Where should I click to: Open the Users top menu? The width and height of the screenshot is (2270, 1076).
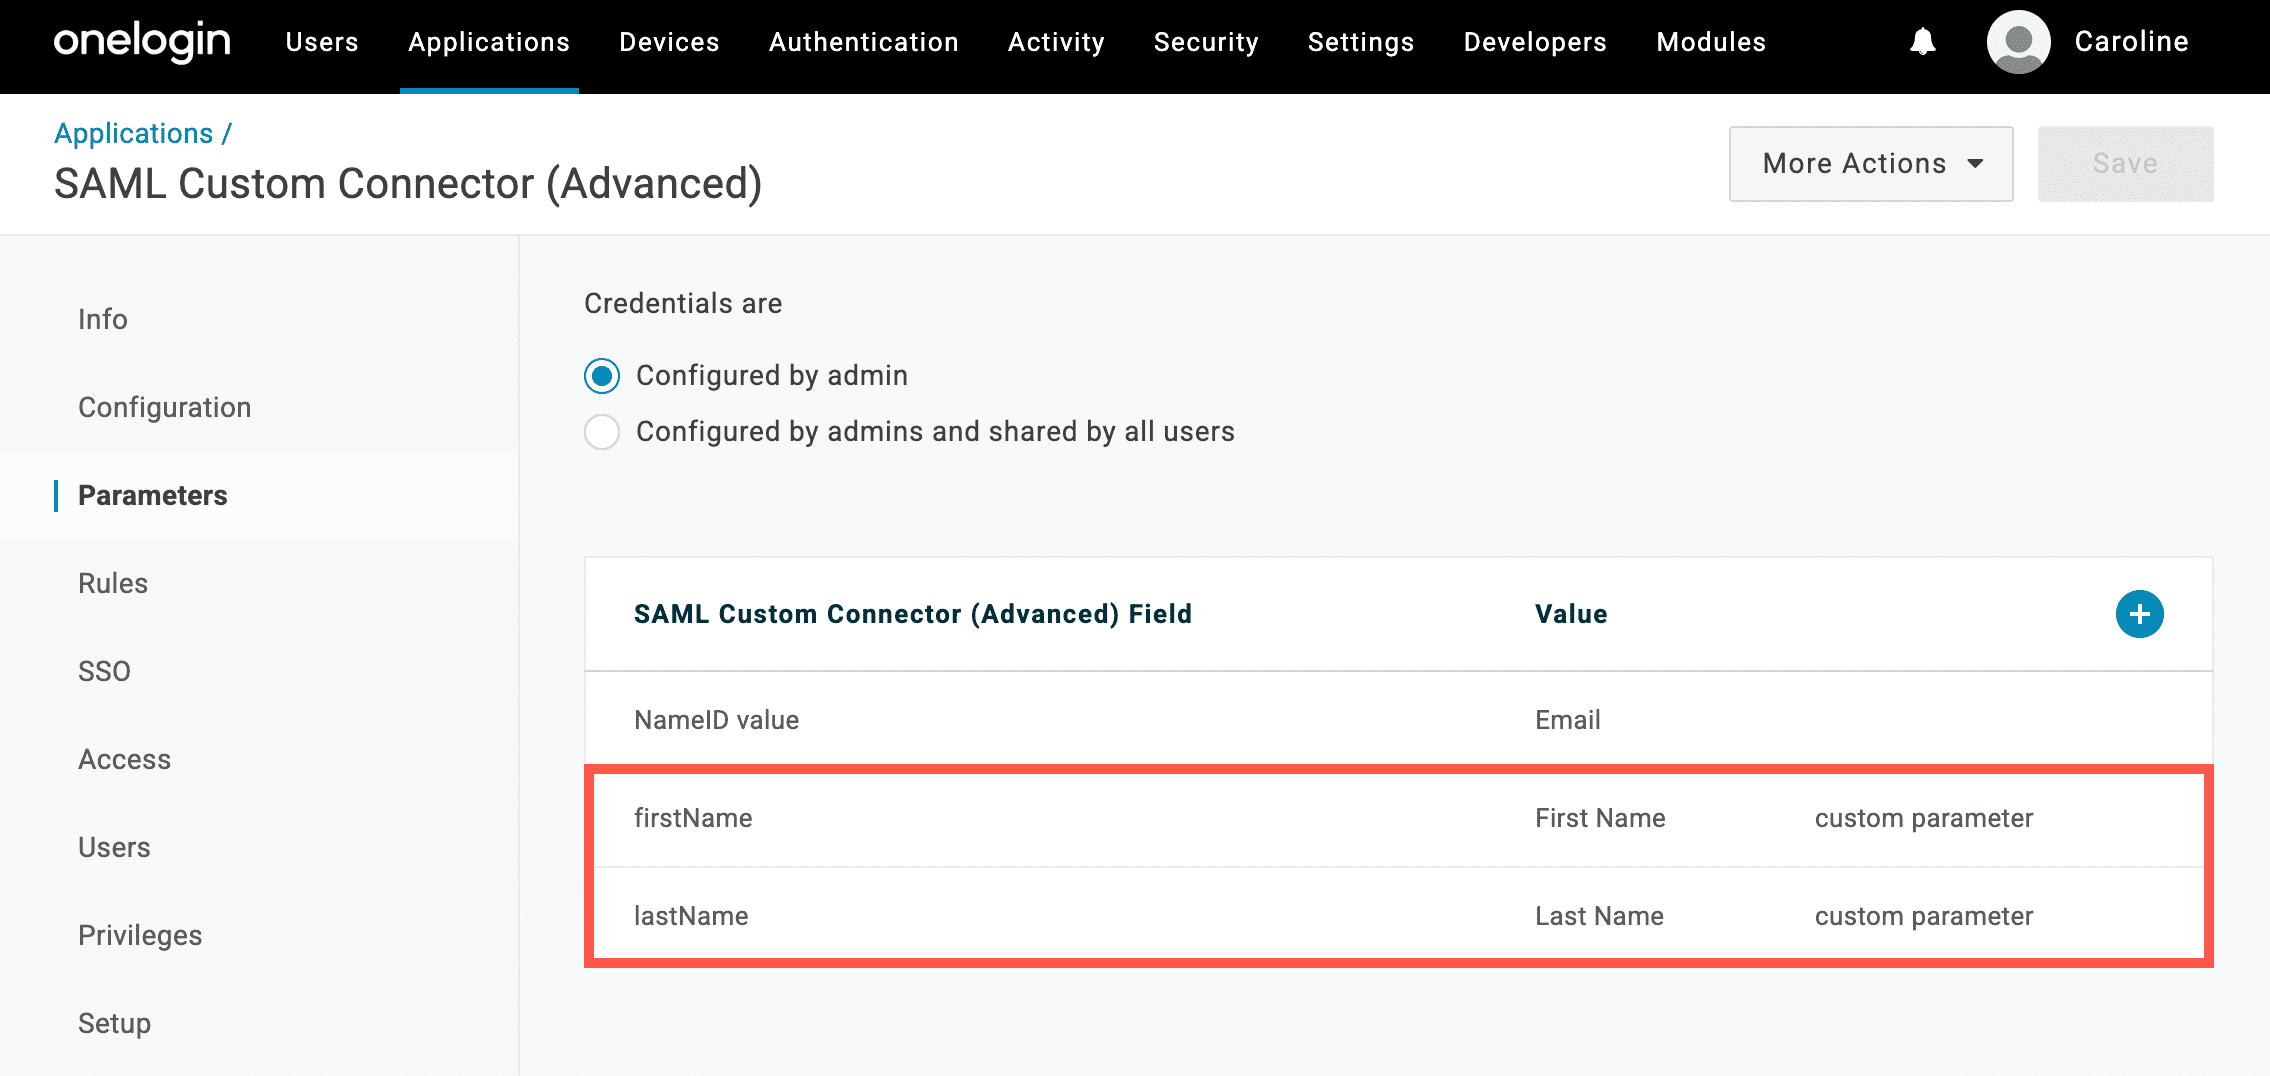point(322,42)
